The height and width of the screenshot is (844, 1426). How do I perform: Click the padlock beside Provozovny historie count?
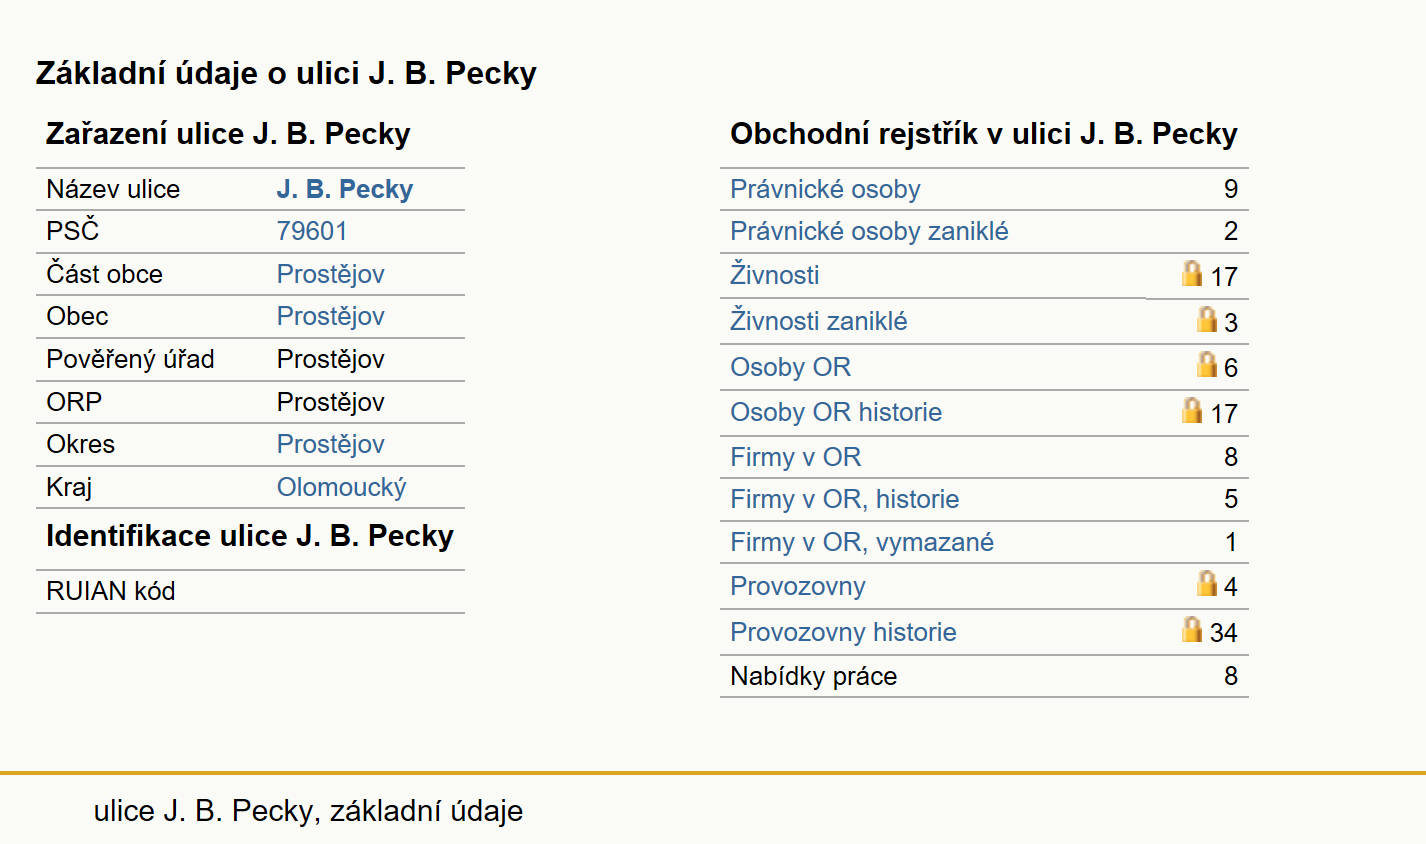coord(1191,629)
